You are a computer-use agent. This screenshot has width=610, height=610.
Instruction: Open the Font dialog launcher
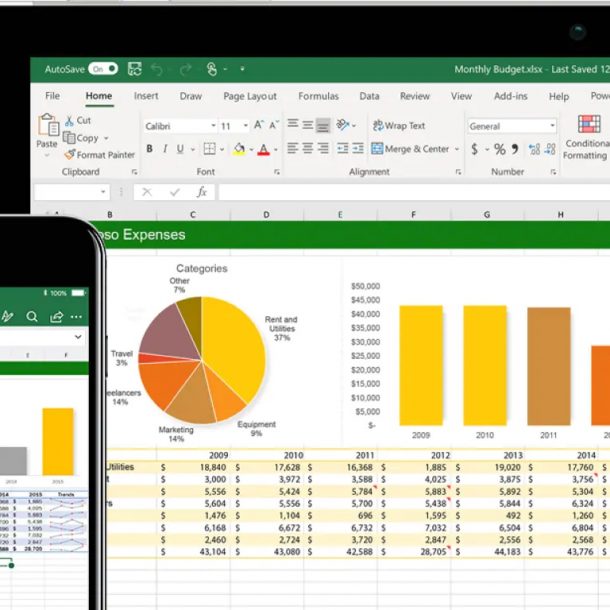coord(277,172)
